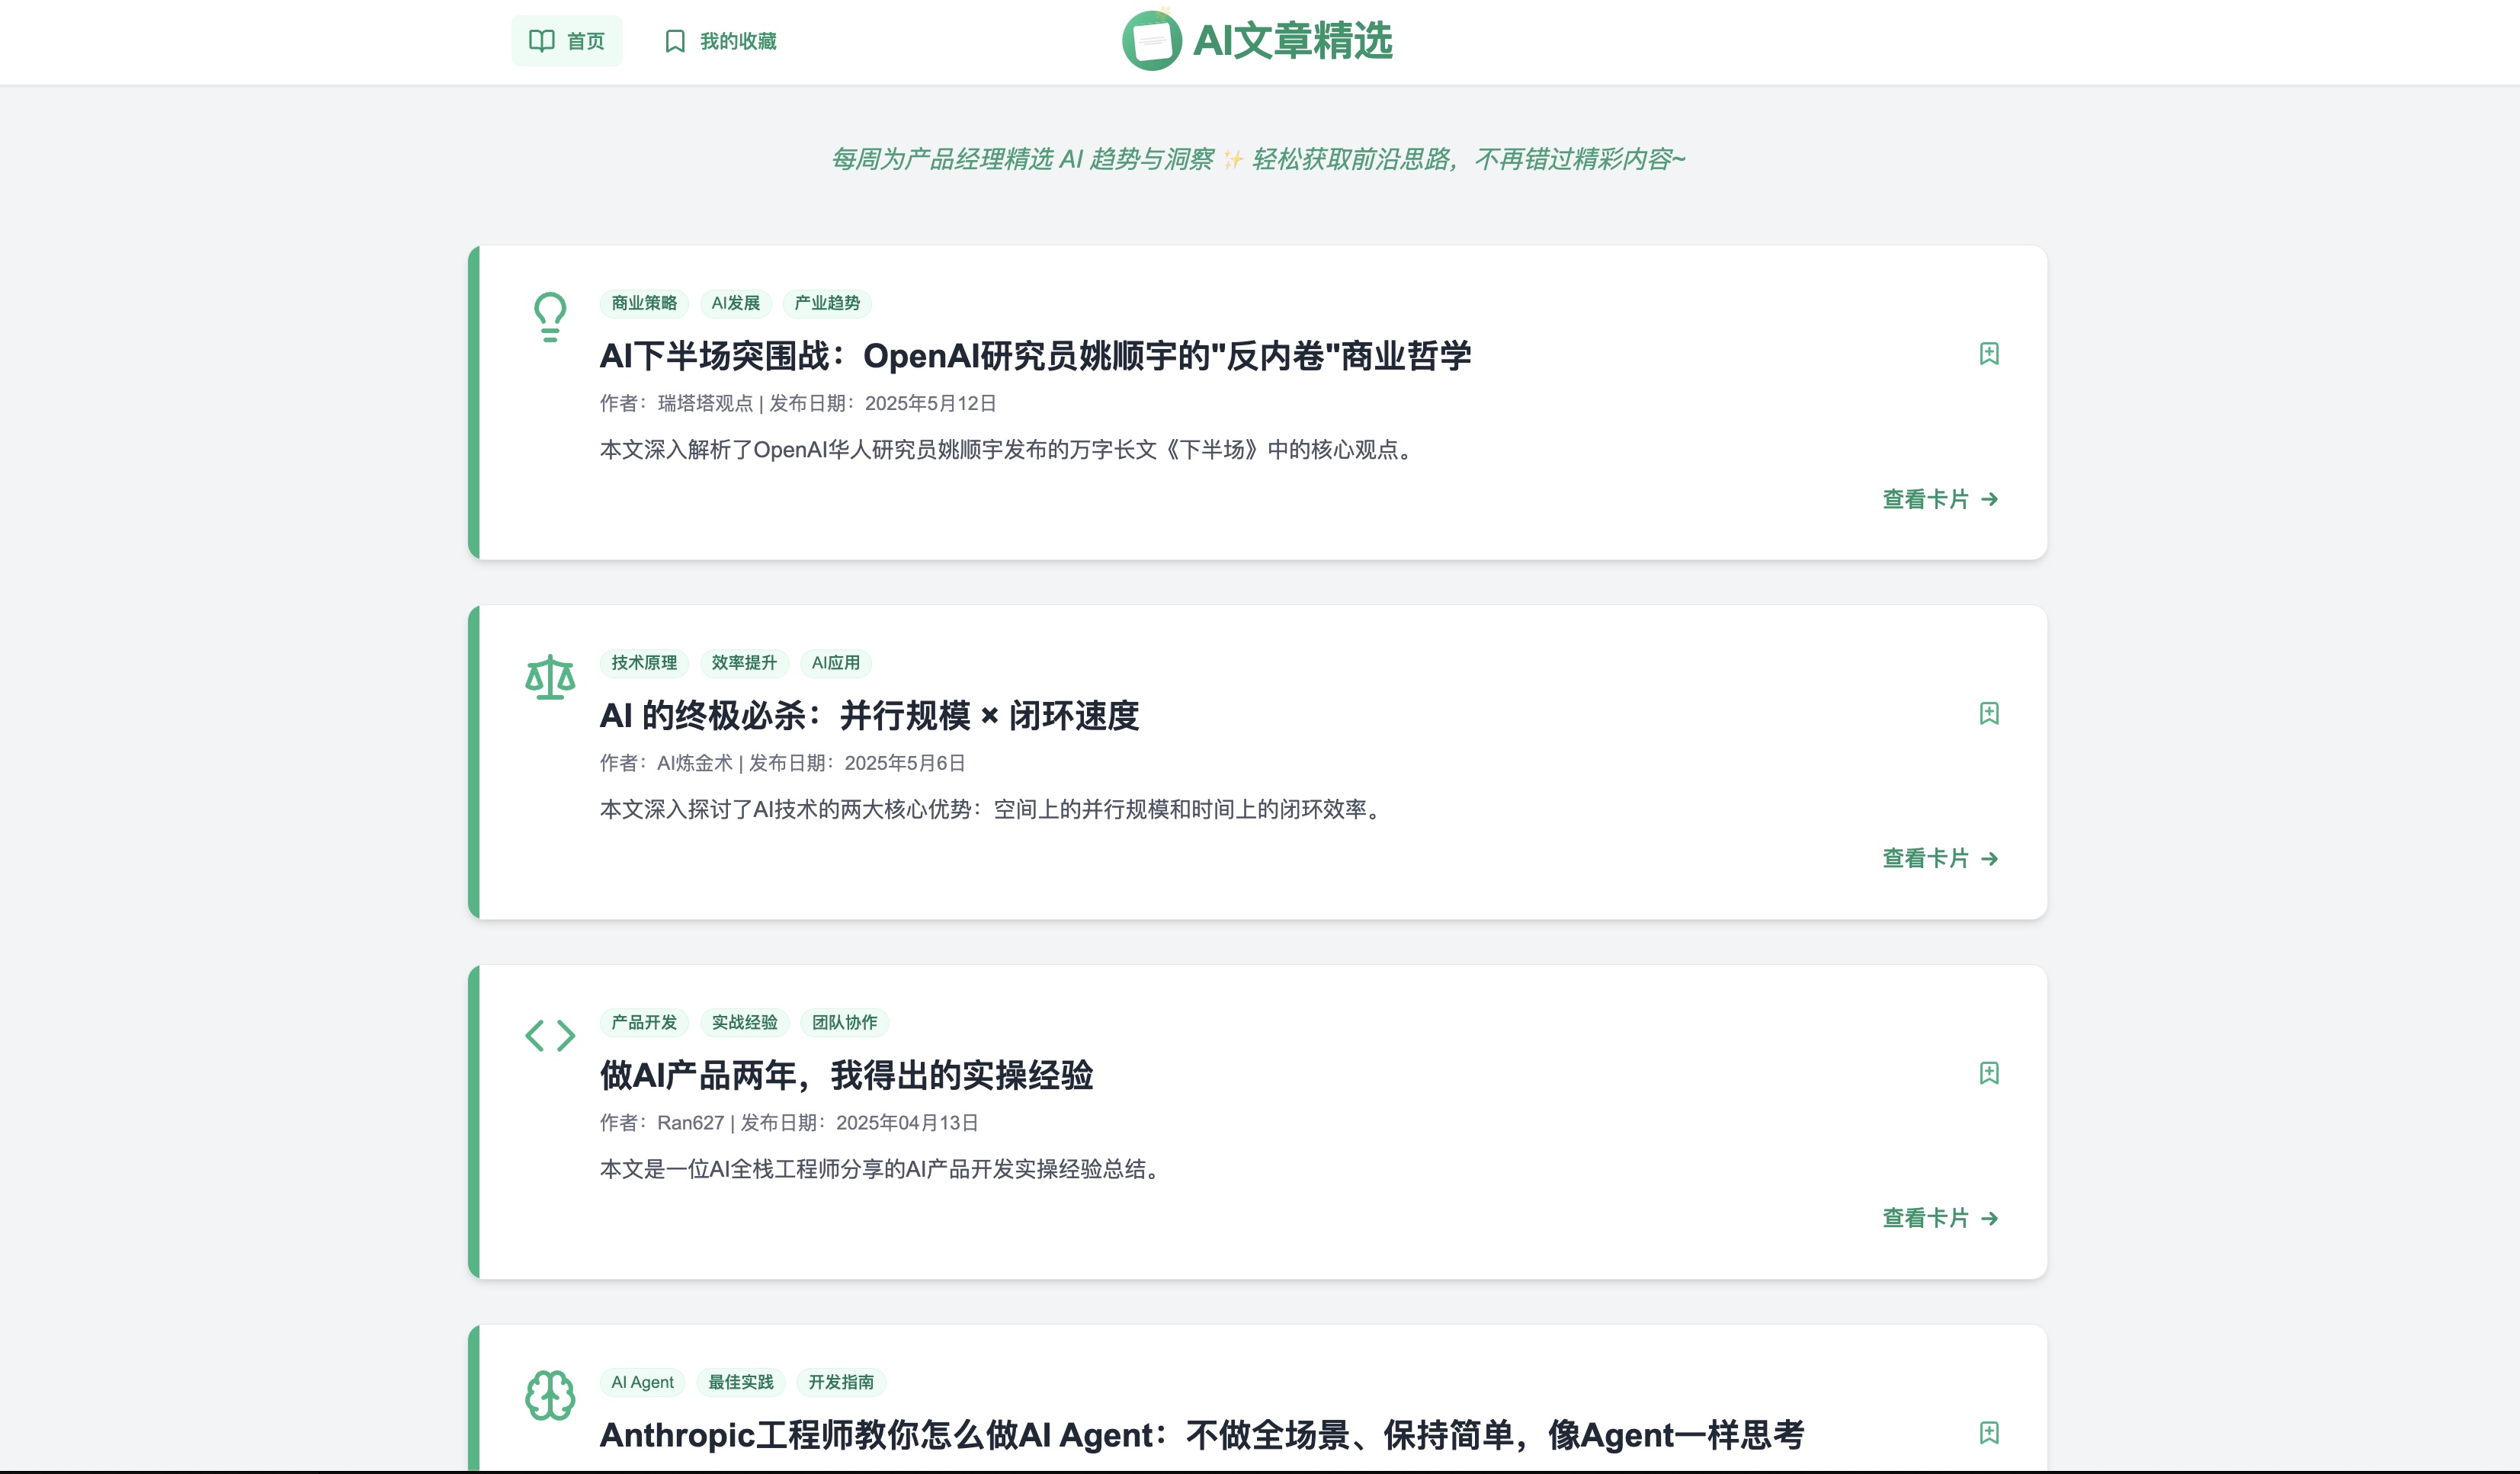Bookmark the OpenAI 反内卷 article
This screenshot has width=2520, height=1474.
tap(1989, 354)
